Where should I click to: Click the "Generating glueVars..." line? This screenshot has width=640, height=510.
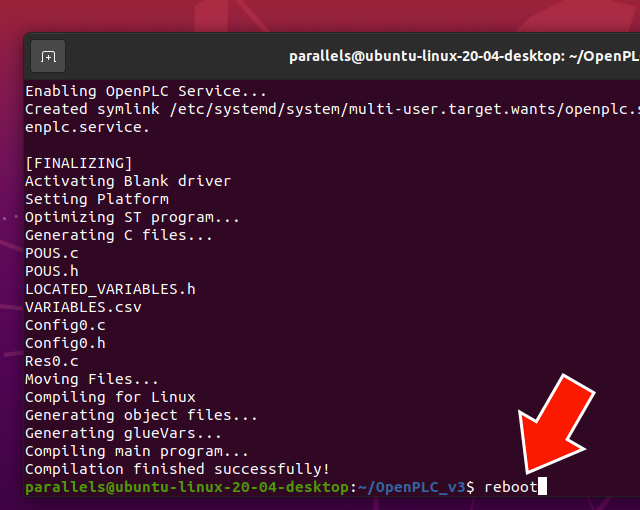pos(123,433)
